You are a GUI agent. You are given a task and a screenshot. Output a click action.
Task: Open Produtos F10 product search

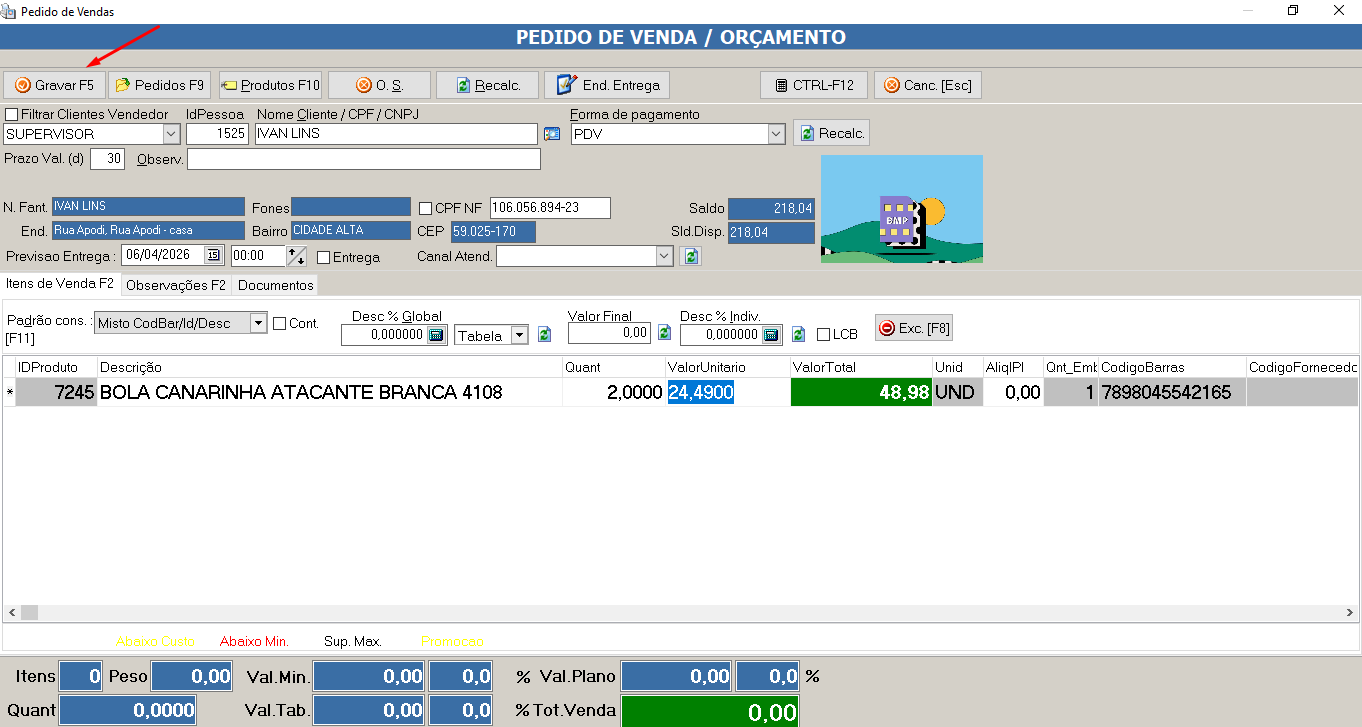pos(270,85)
